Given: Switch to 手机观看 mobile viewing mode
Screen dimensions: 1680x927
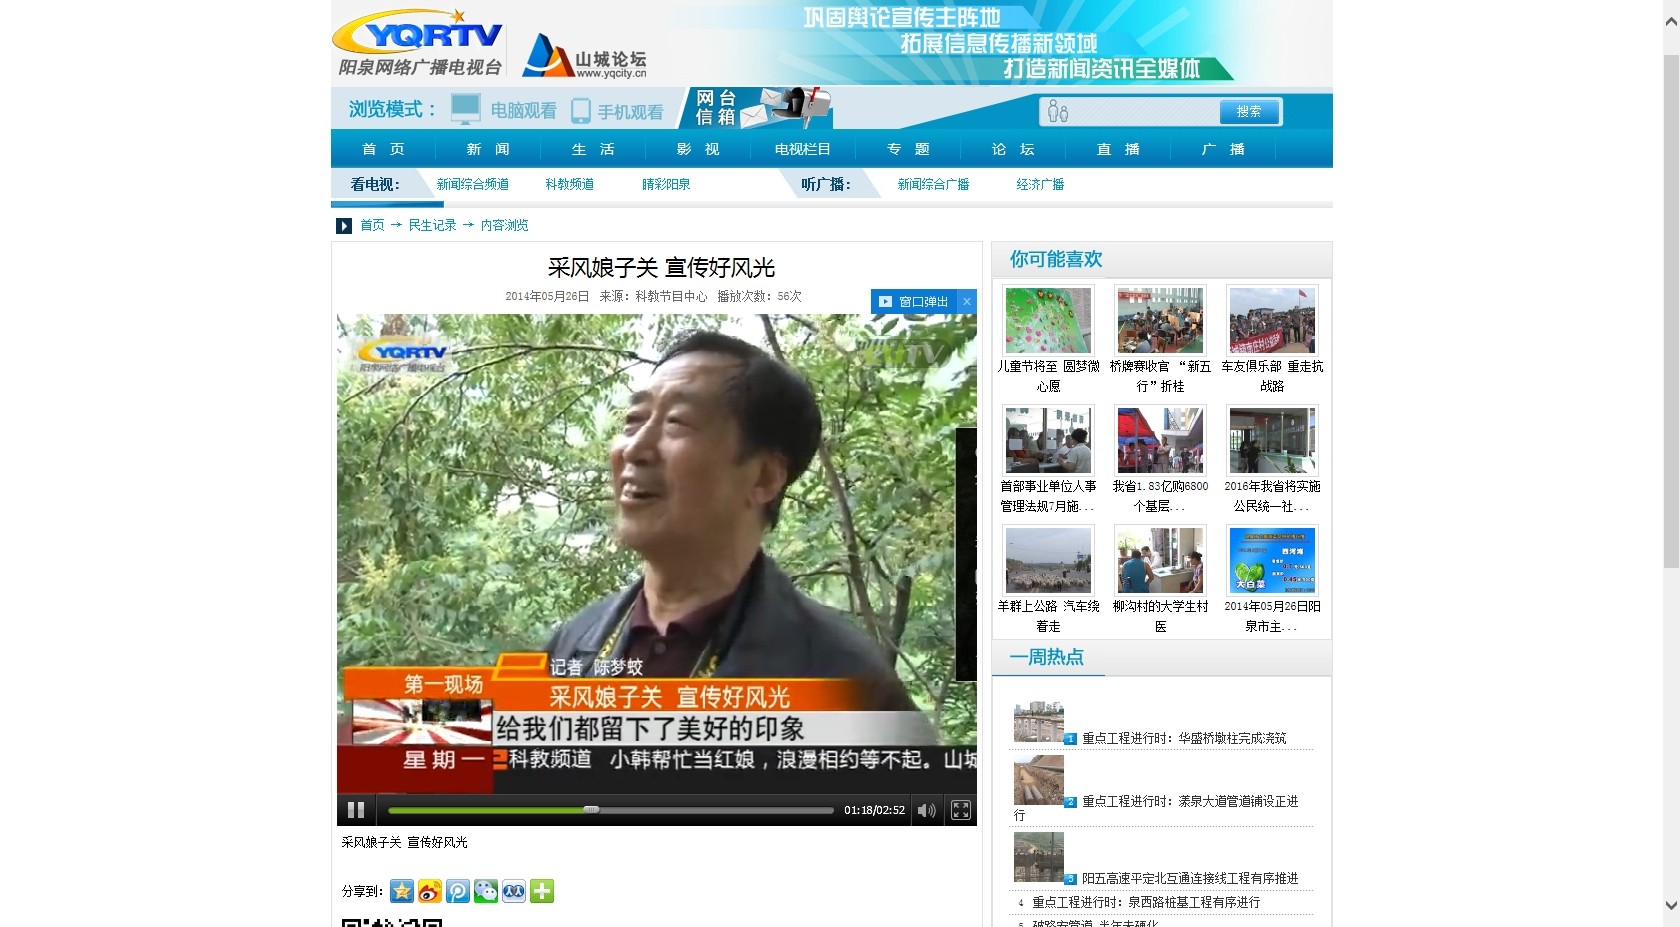Looking at the screenshot, I should pyautogui.click(x=617, y=111).
